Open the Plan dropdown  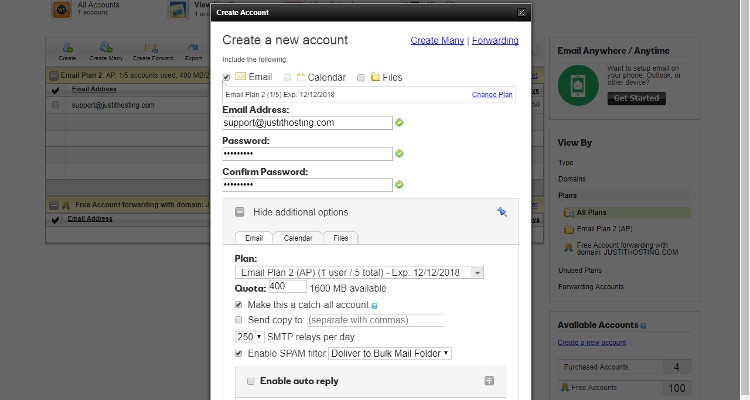coord(359,273)
